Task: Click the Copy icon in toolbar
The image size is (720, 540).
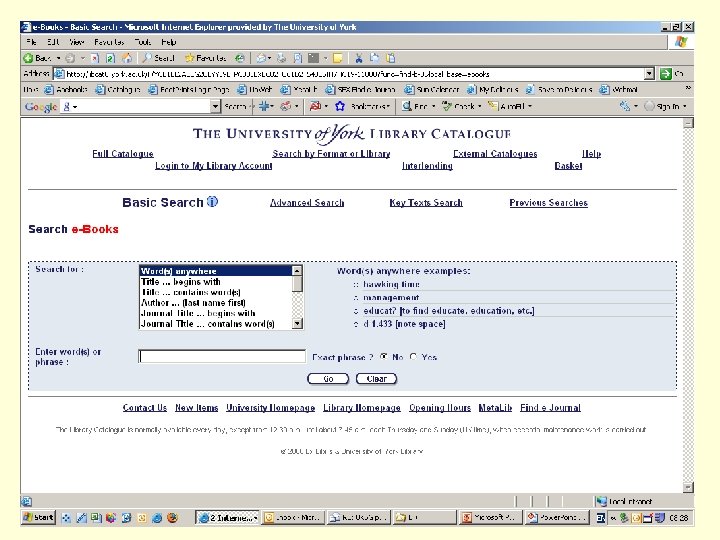Action: [x=375, y=58]
